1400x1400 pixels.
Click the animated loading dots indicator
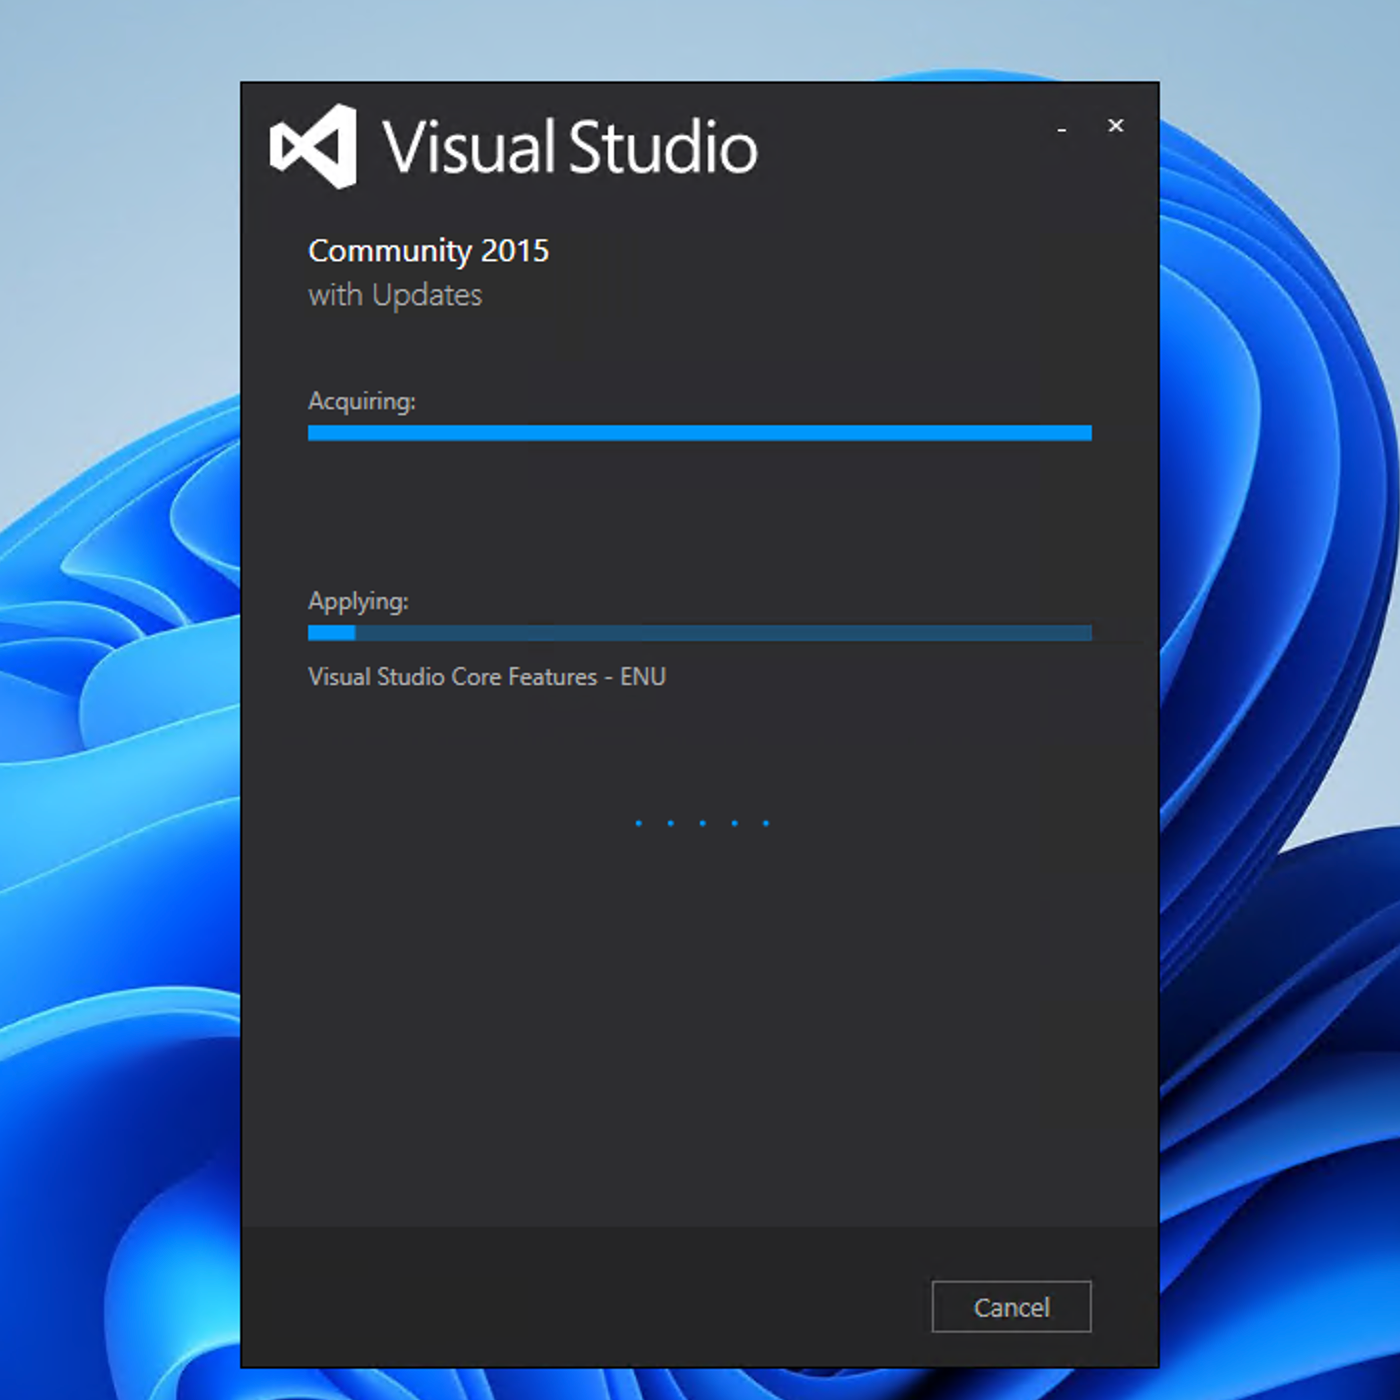(702, 823)
